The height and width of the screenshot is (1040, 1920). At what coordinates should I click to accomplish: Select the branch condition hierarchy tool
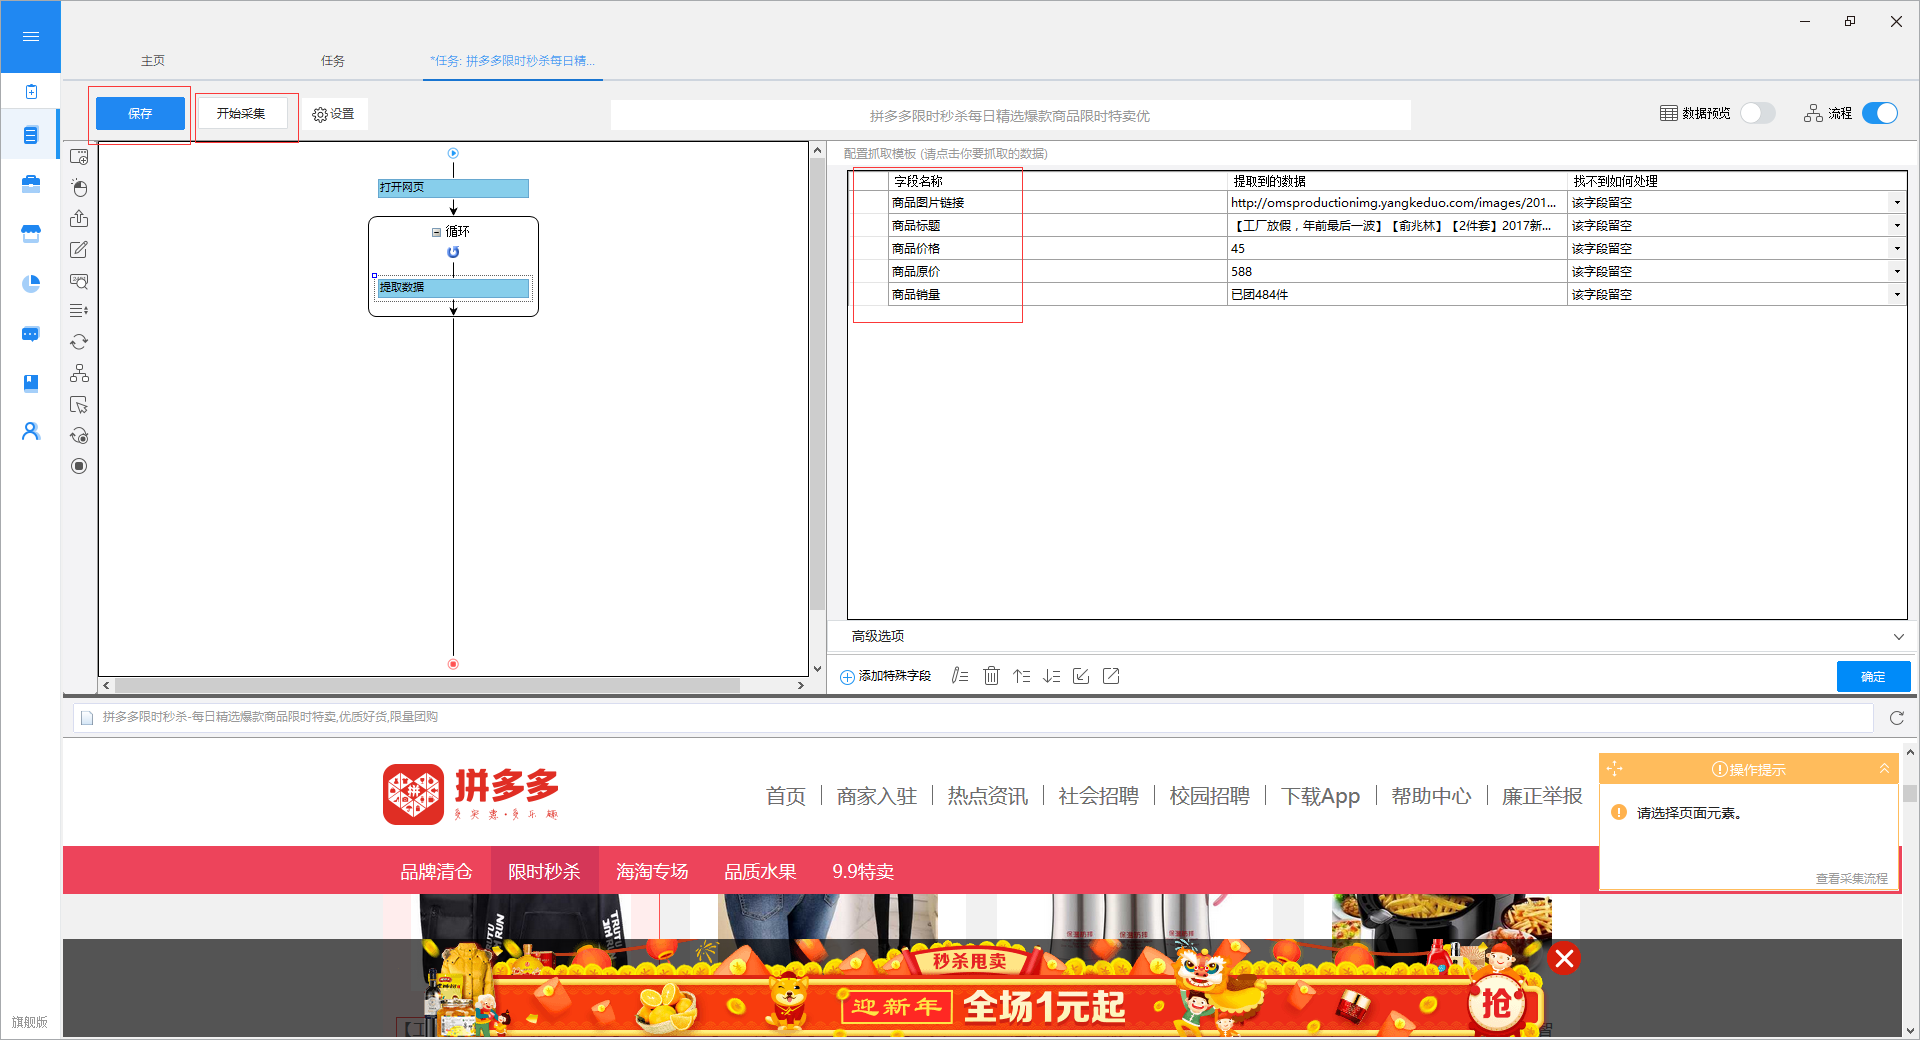(x=79, y=373)
